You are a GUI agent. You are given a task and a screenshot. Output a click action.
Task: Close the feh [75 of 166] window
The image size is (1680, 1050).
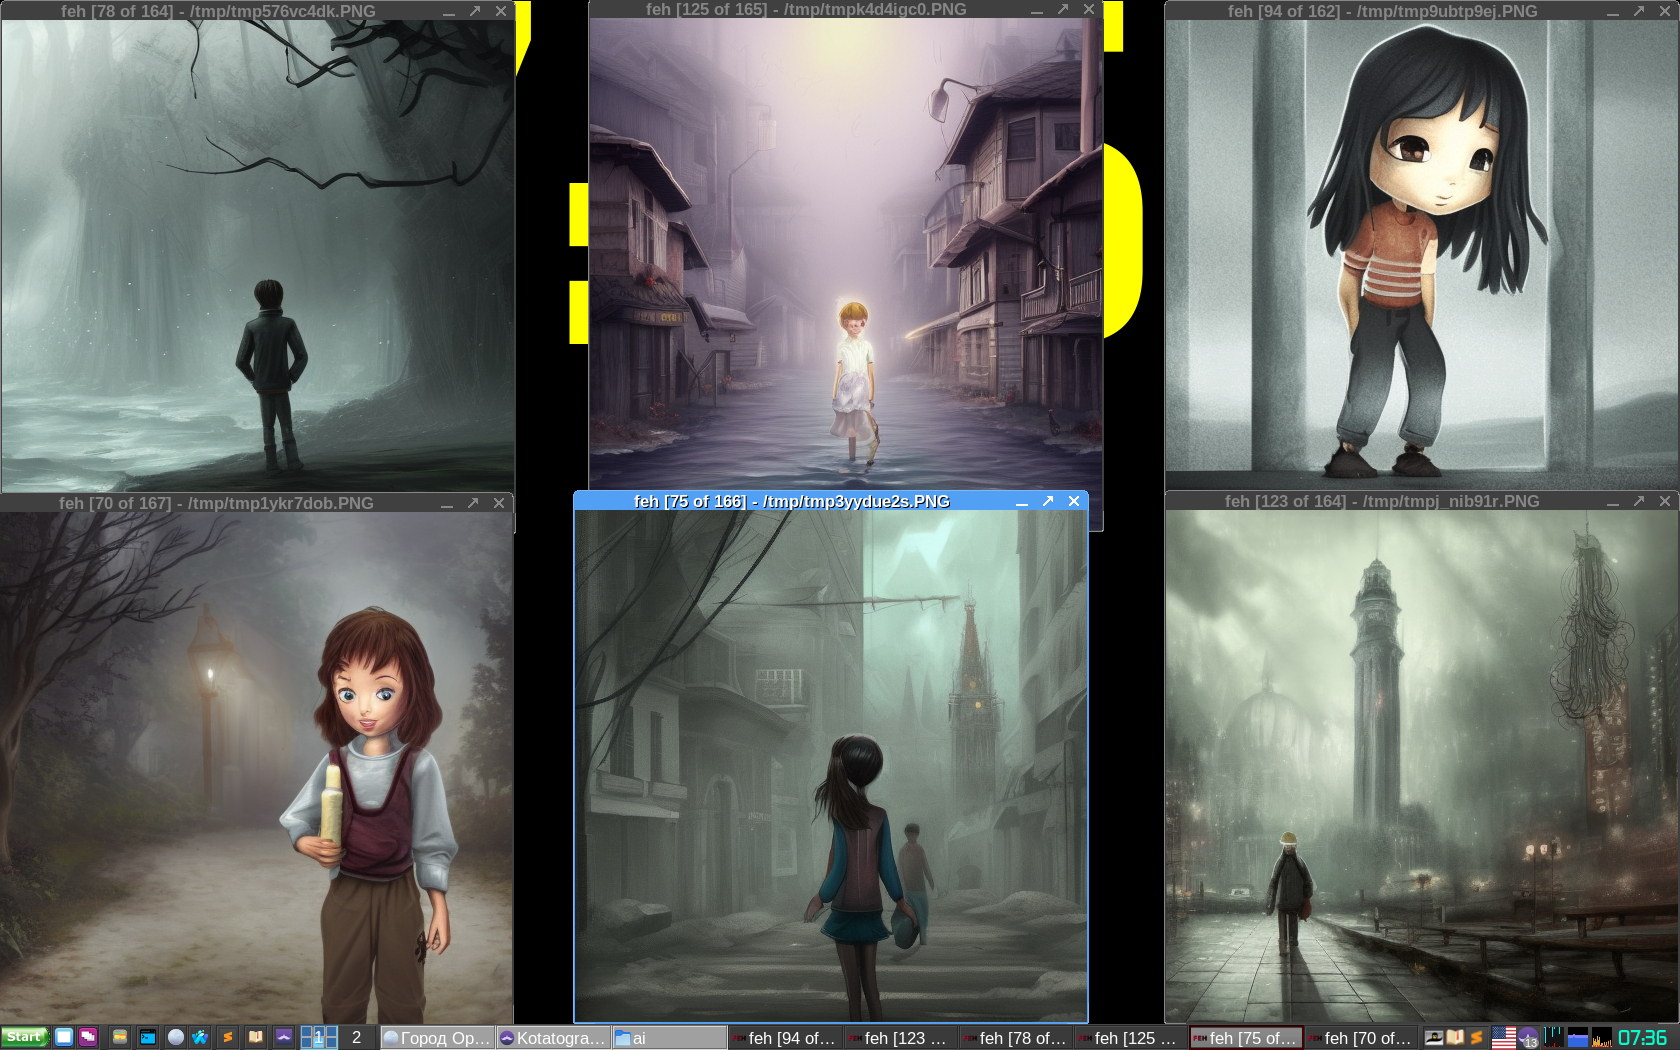pyautogui.click(x=1074, y=501)
